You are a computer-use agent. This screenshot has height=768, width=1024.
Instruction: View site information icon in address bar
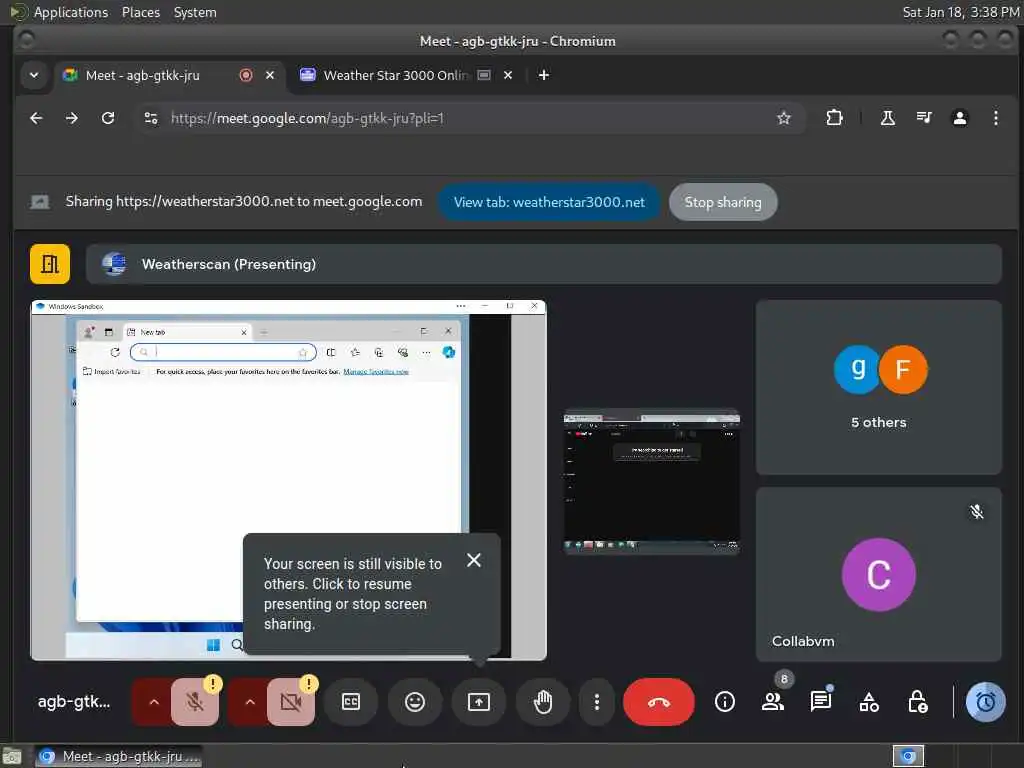[151, 118]
